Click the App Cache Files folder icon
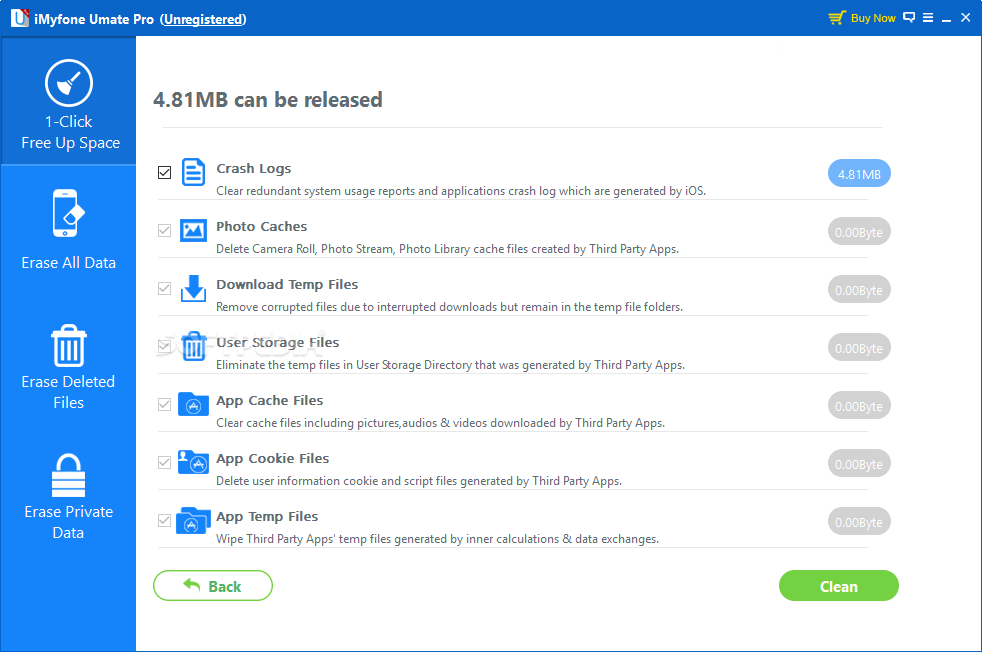Viewport: 982px width, 652px height. point(194,405)
